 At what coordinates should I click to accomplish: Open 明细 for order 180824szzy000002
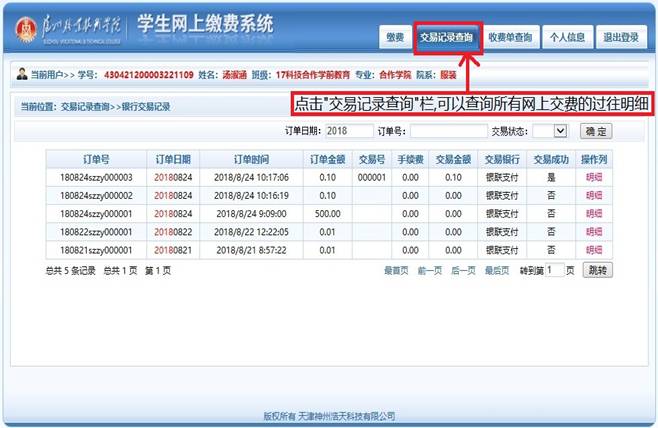pyautogui.click(x=595, y=195)
